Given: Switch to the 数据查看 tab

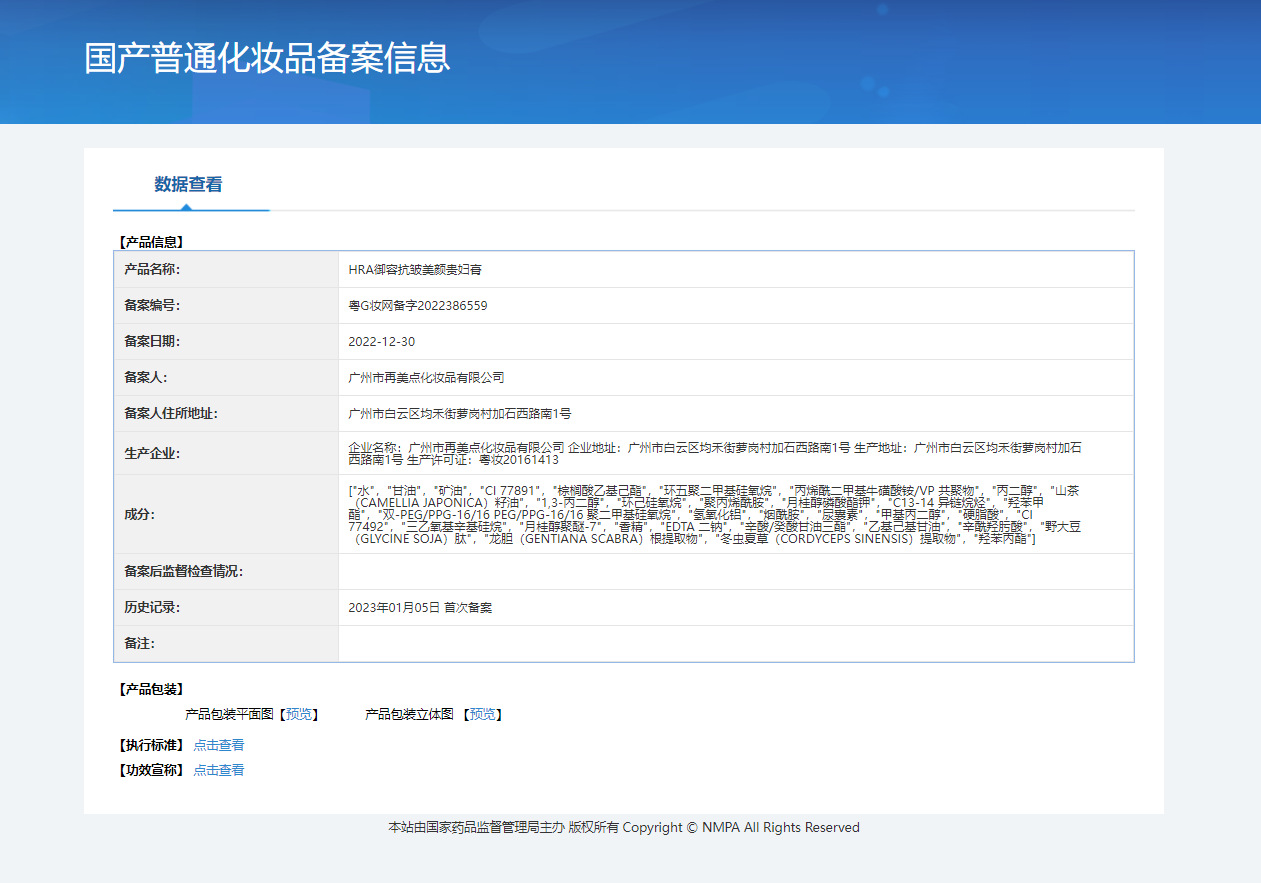Looking at the screenshot, I should point(189,185).
